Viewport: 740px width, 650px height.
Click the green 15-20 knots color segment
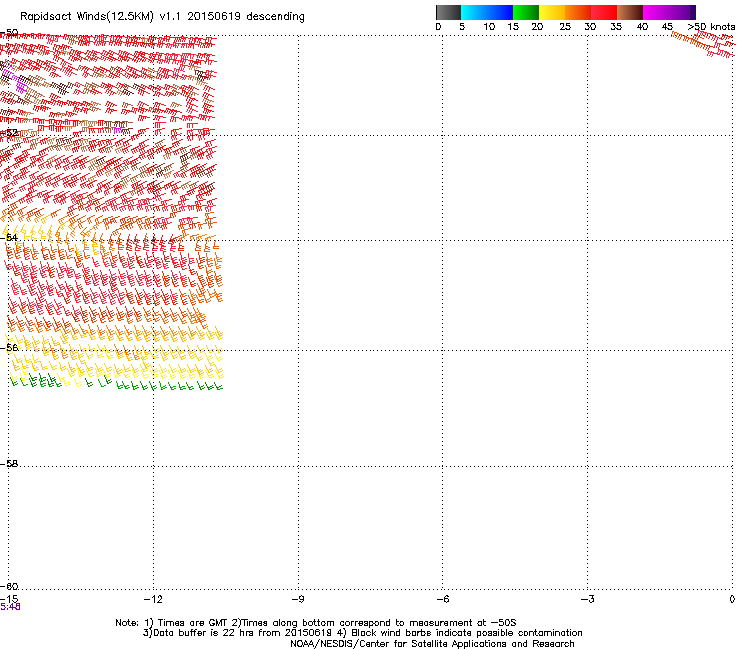point(526,12)
